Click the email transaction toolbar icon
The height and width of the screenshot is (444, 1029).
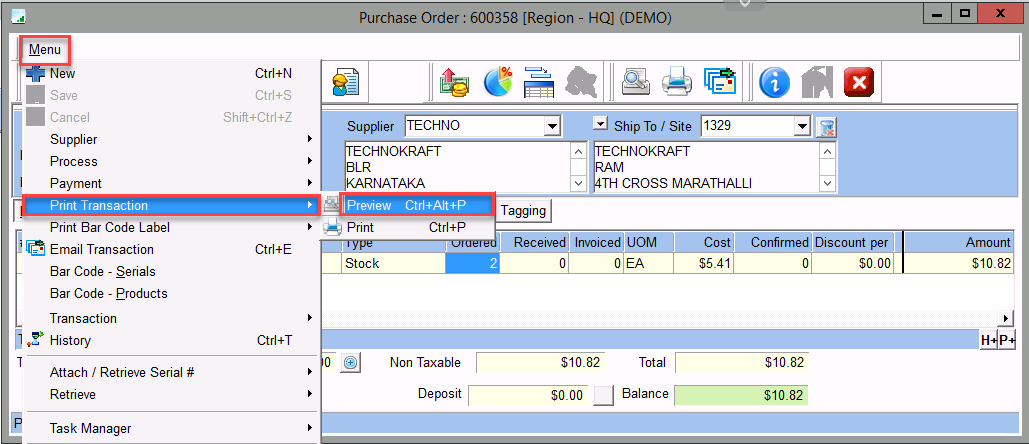coord(718,82)
